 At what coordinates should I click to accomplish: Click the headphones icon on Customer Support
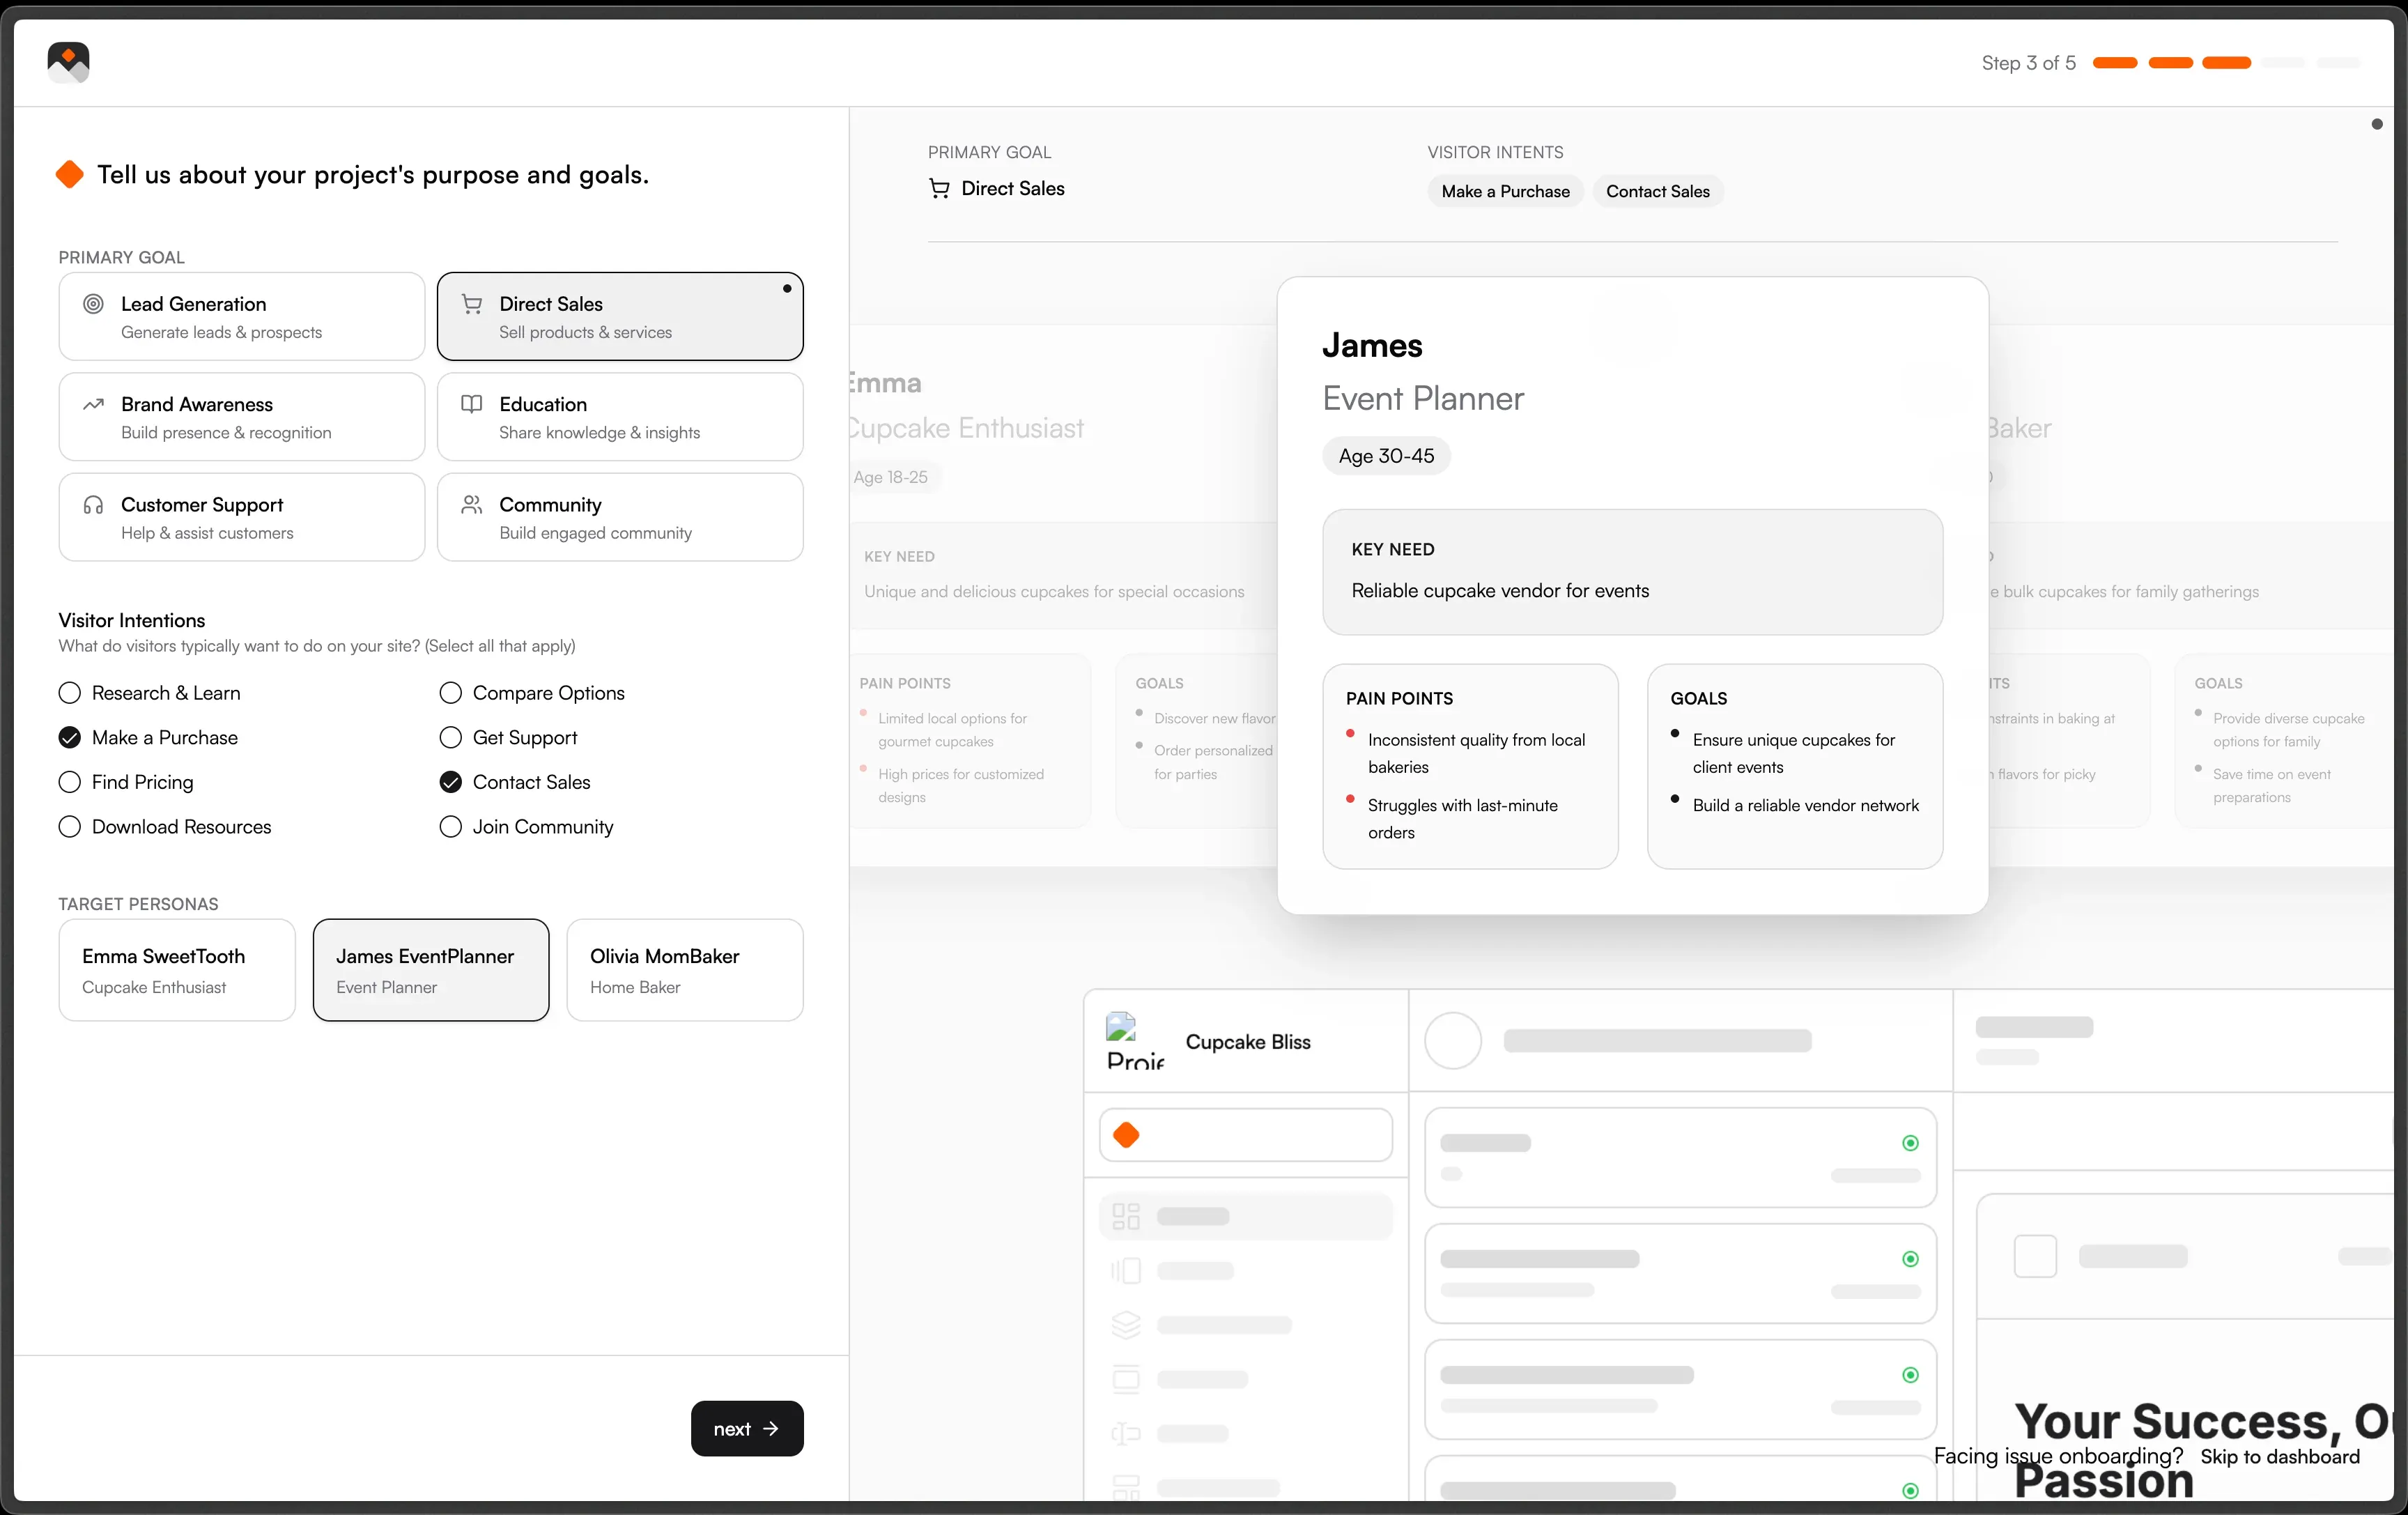pos(93,504)
